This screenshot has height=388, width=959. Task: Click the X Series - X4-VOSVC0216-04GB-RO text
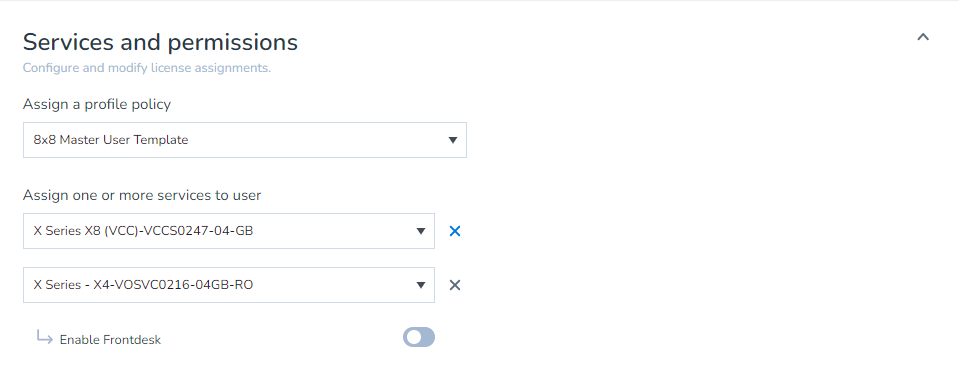[143, 285]
